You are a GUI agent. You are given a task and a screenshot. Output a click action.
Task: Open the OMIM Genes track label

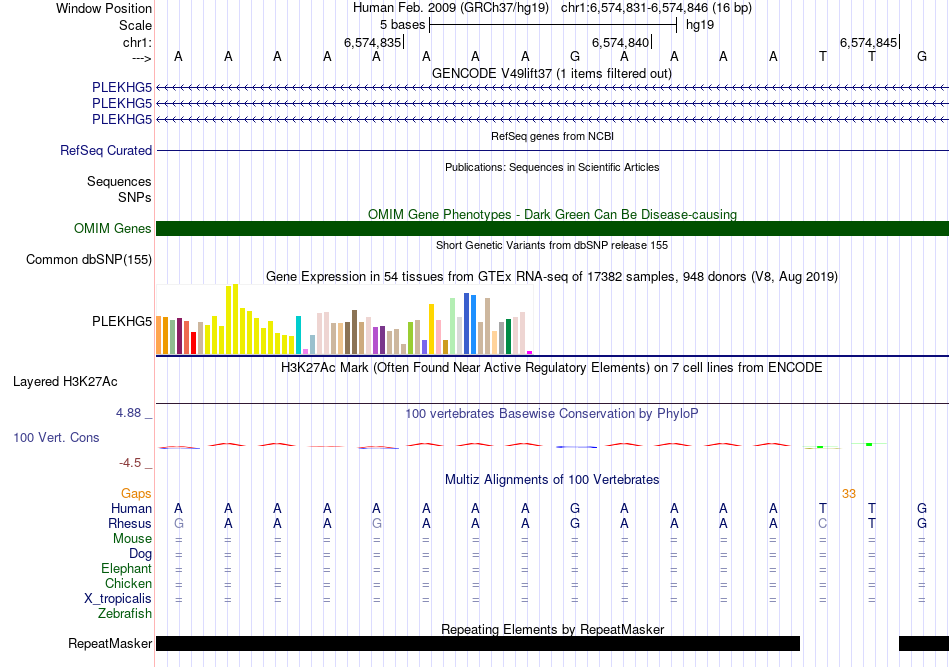(x=113, y=228)
